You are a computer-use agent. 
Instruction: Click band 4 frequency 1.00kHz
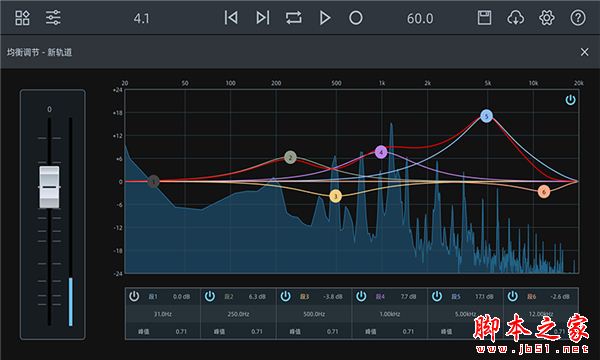(x=390, y=314)
